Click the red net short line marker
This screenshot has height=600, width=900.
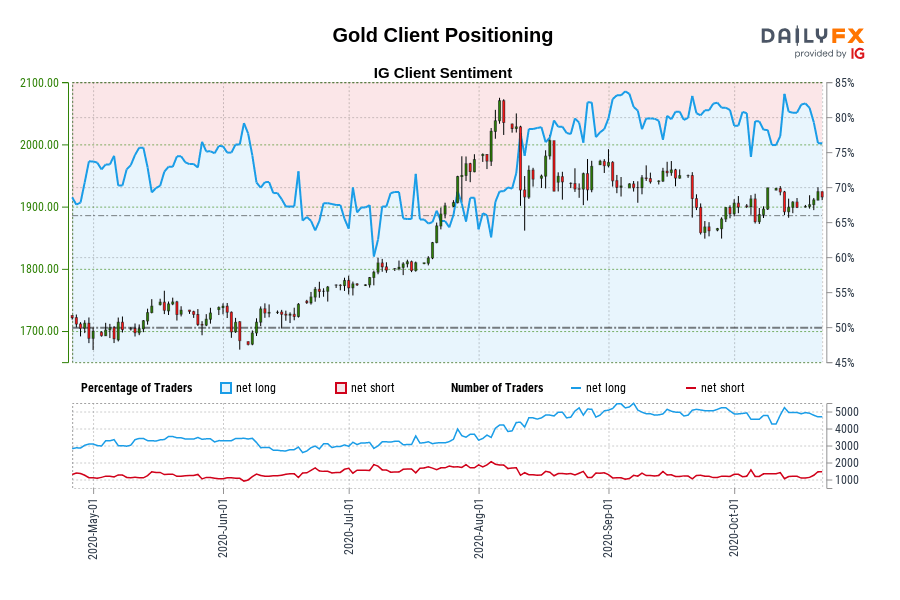(691, 389)
